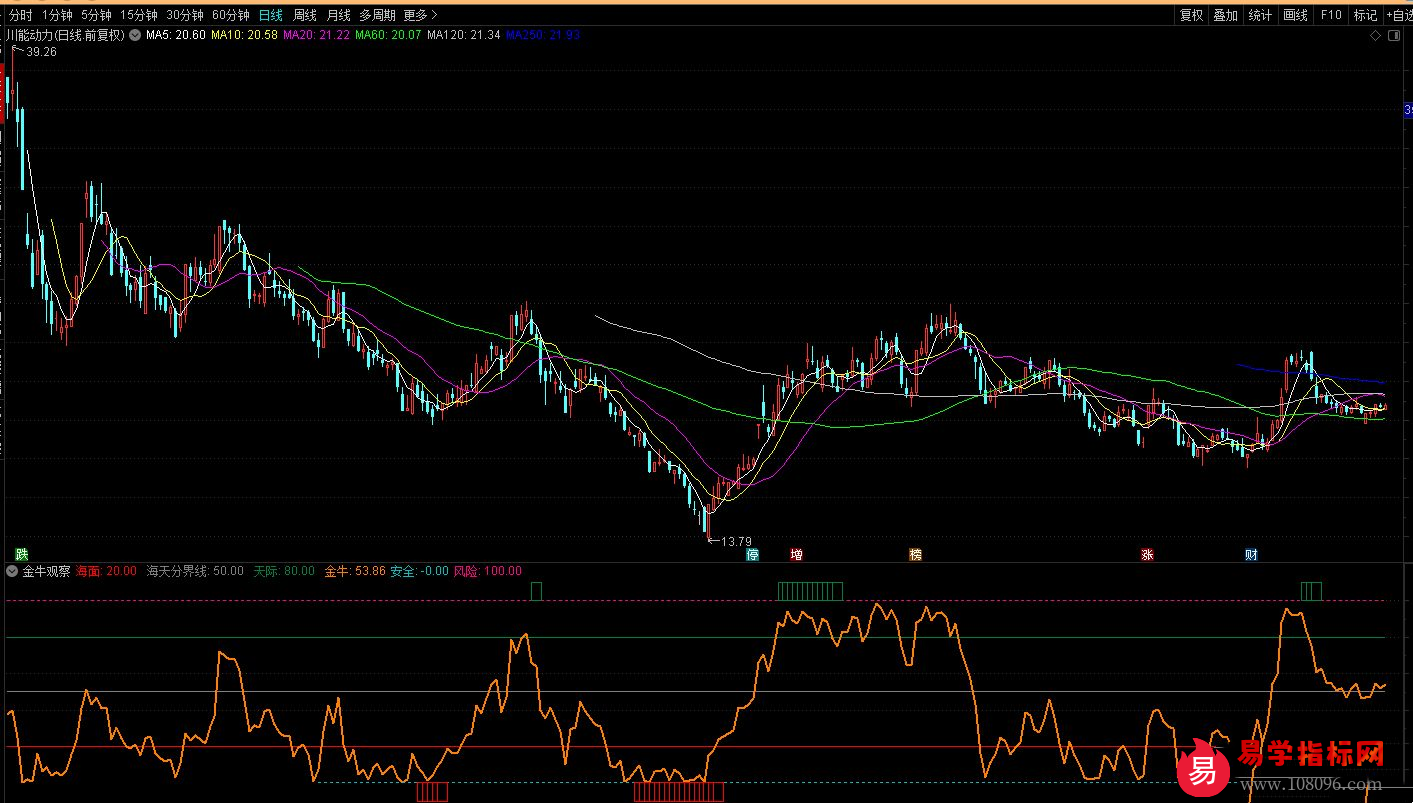
Task: Expand the dropdown beside 金牛观察 indicator
Action: [12, 571]
